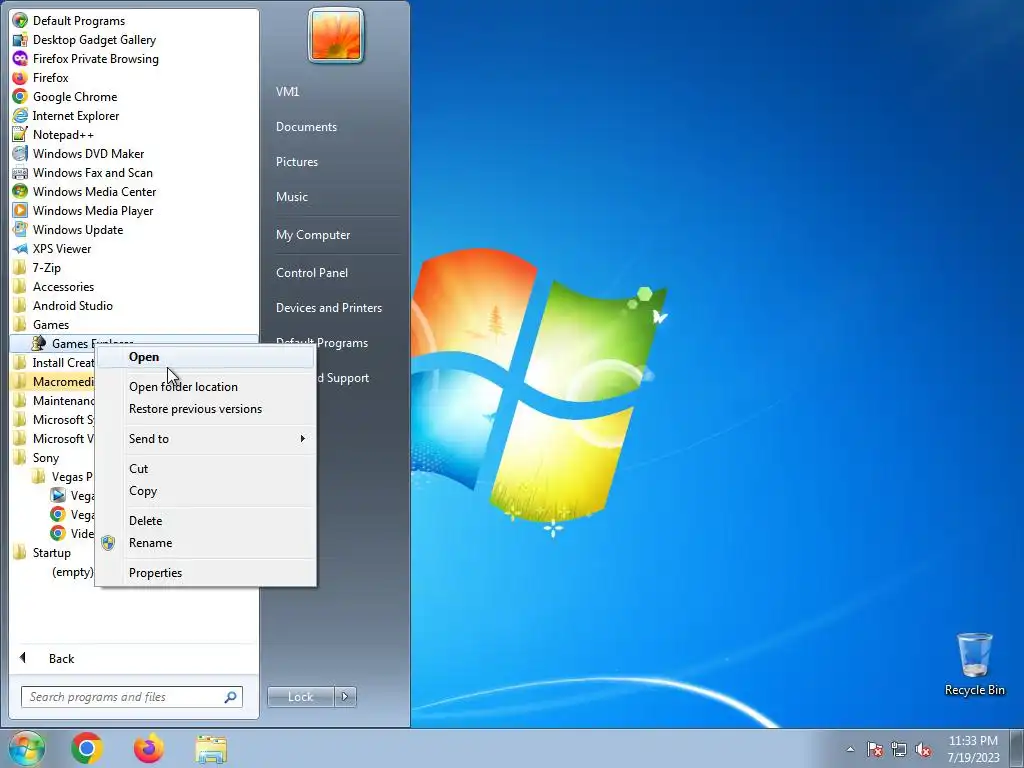
Task: Expand the 7-Zip folder
Action: click(x=37, y=268)
